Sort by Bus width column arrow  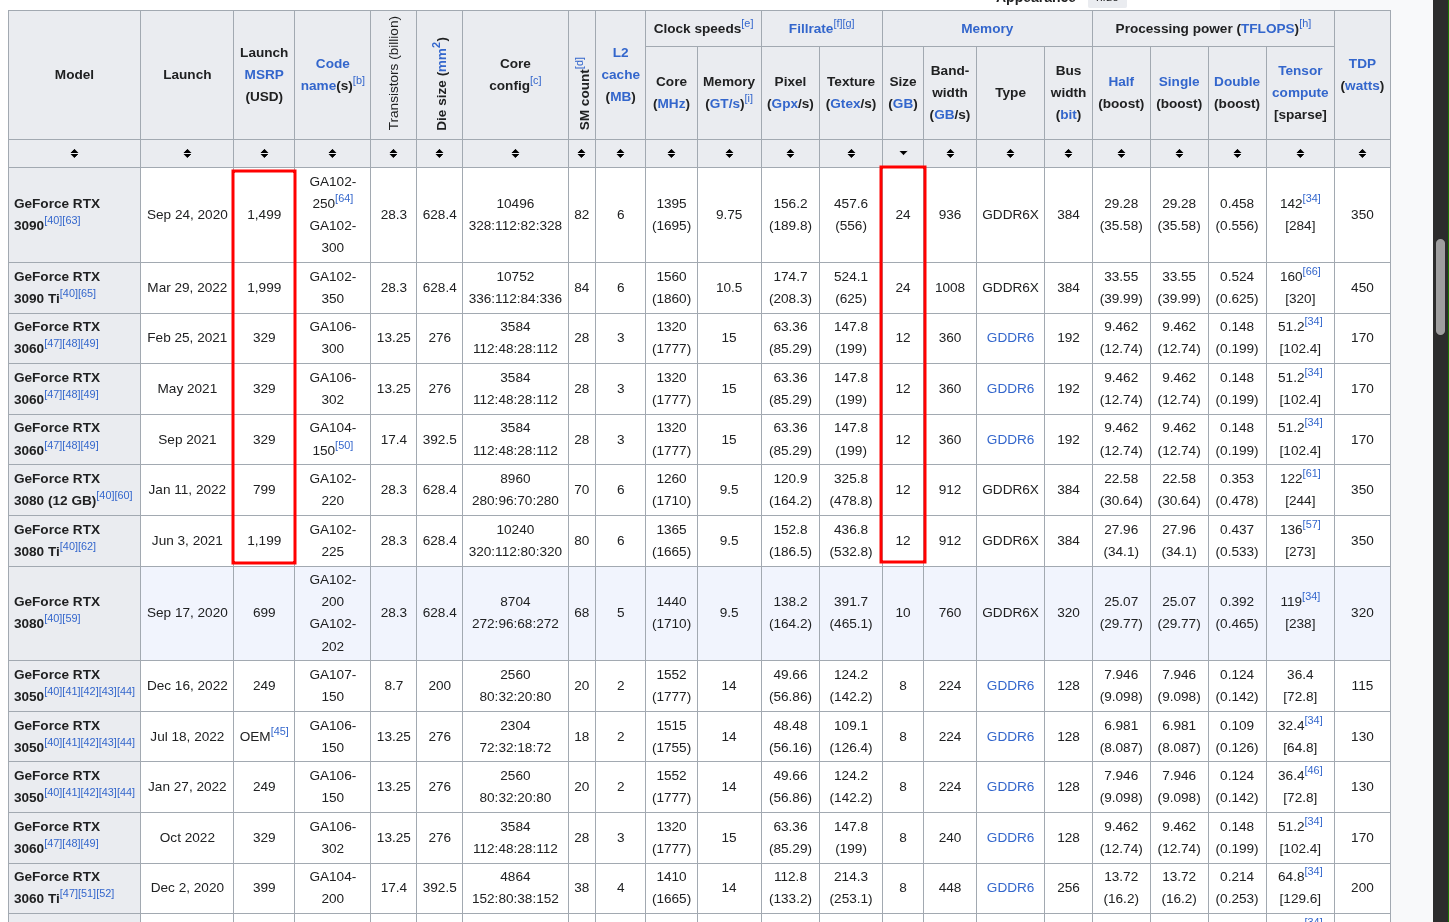point(1068,153)
